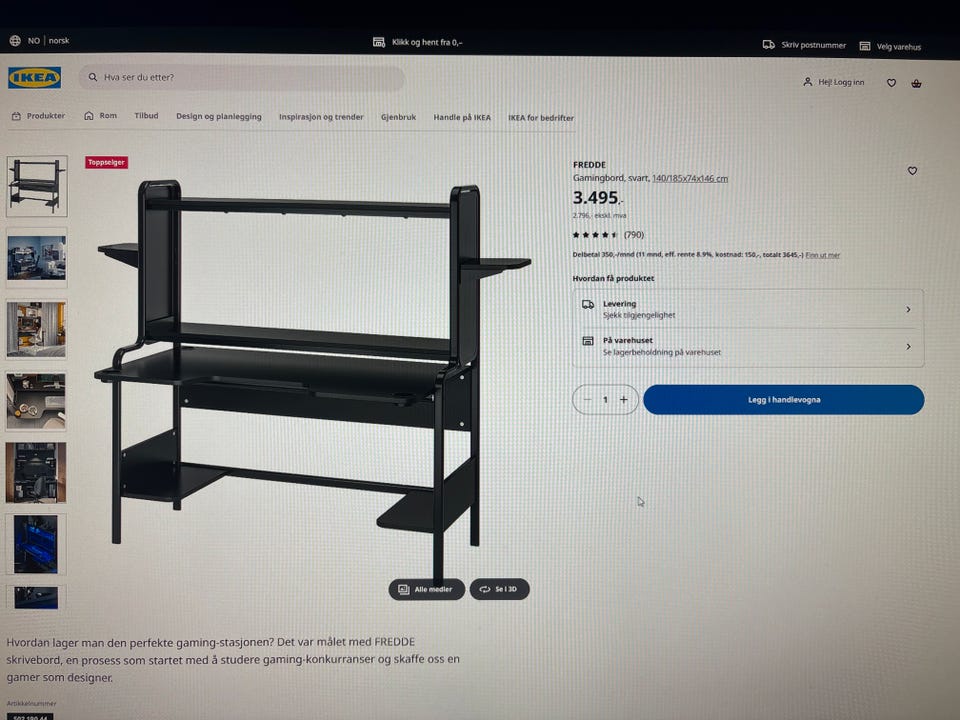Screen dimensions: 960x720
Task: Add FREDDE to favourites with heart icon
Action: 912,171
